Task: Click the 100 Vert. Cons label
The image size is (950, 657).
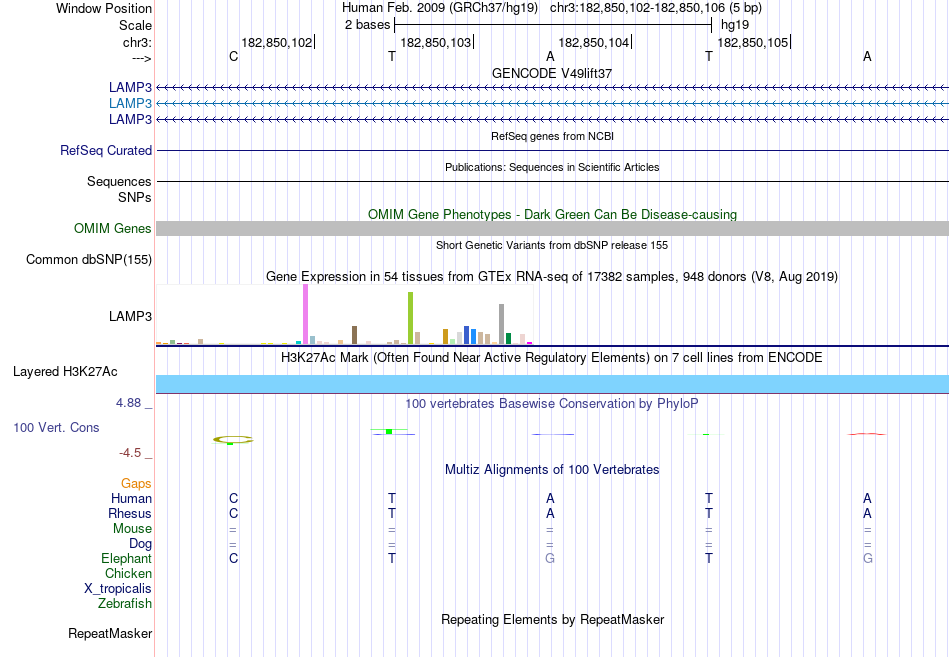Action: 56,428
